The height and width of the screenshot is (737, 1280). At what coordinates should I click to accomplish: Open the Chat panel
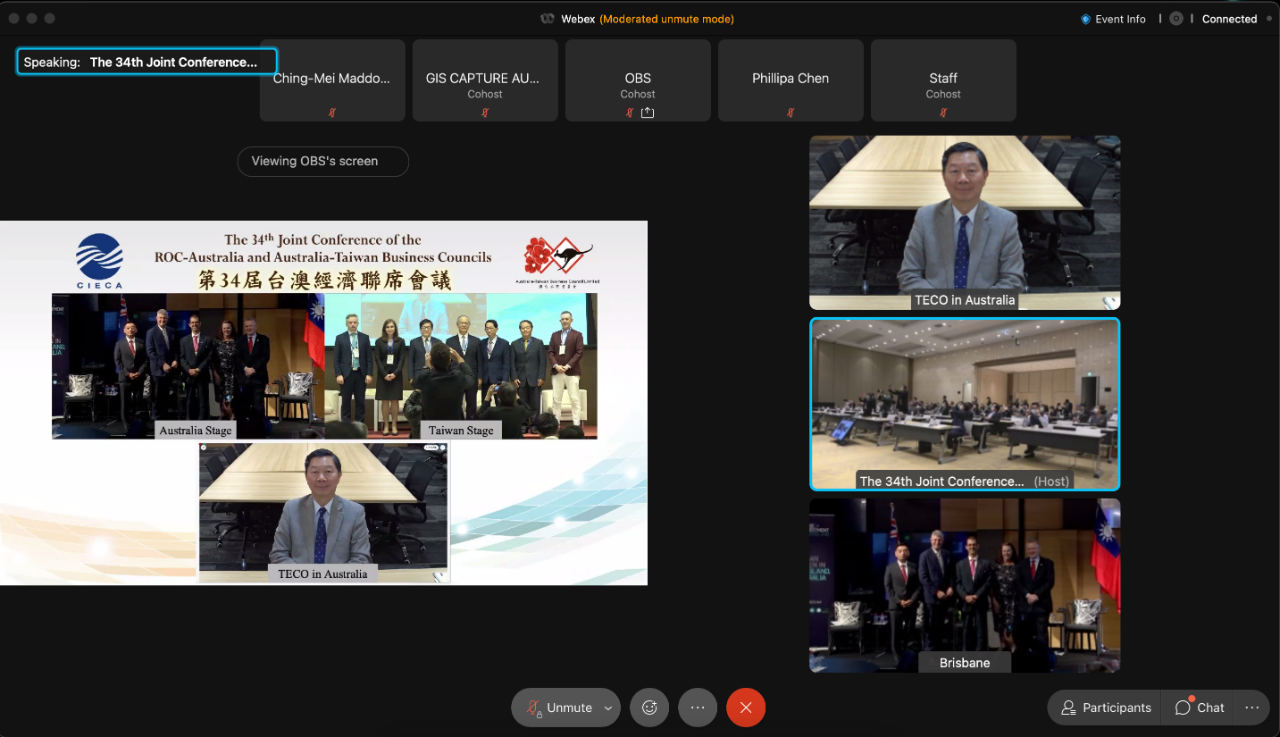[x=1199, y=708]
